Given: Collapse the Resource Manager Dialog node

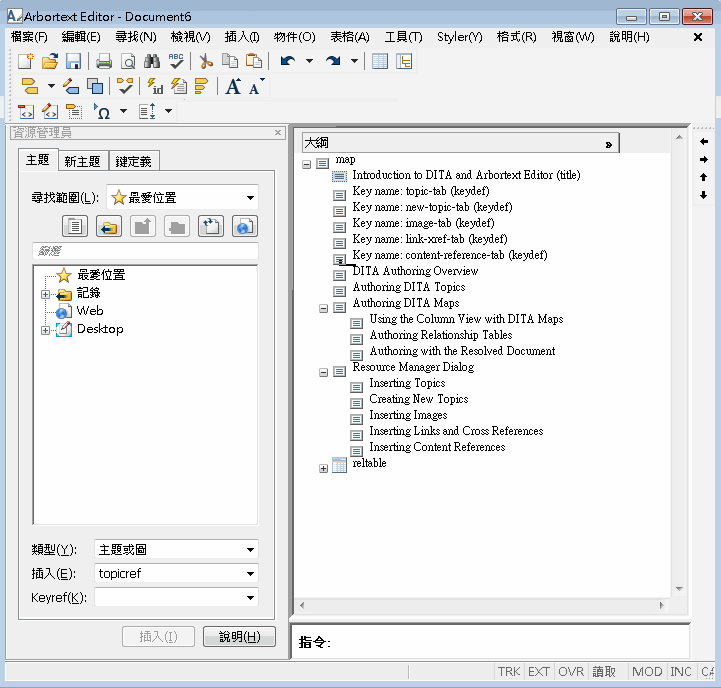Looking at the screenshot, I should click(324, 373).
